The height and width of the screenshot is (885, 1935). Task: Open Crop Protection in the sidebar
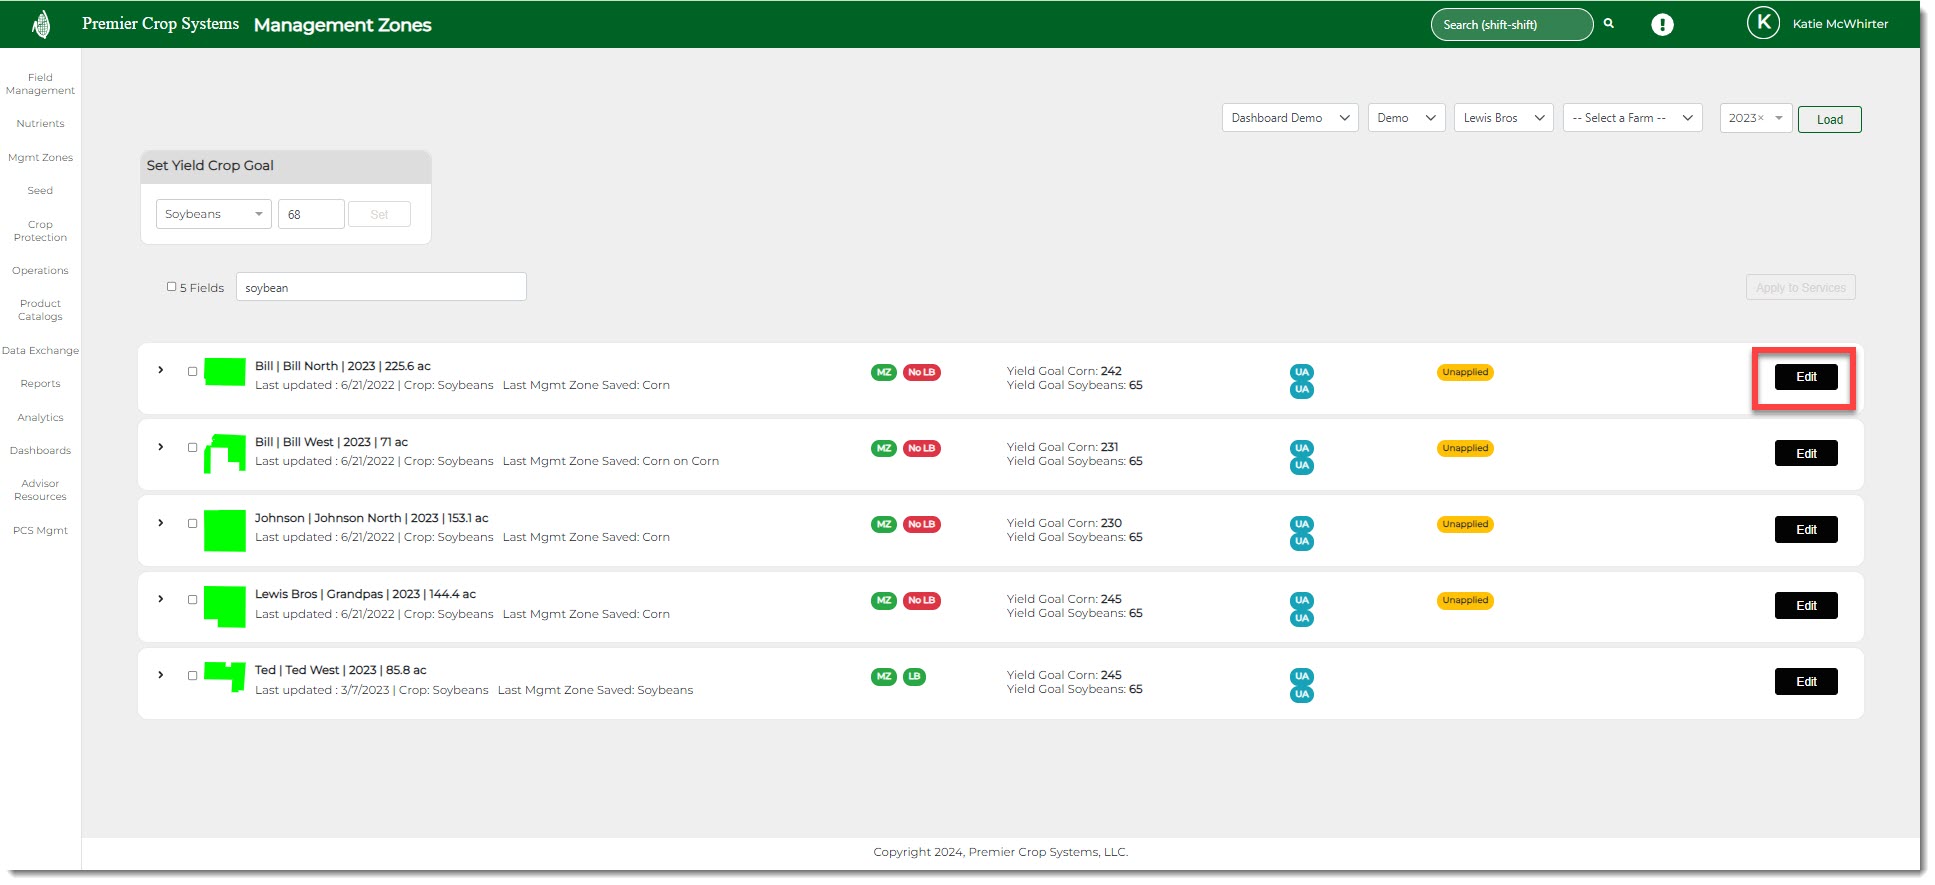[40, 231]
